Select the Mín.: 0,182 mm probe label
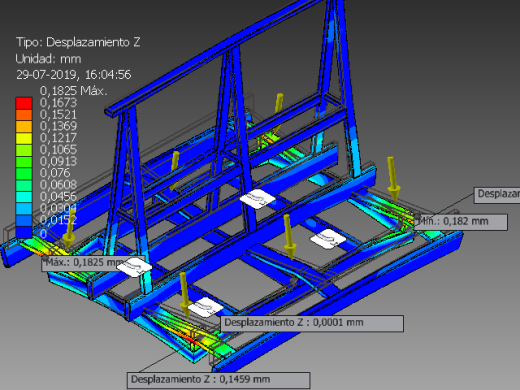The height and width of the screenshot is (390, 520). [461, 222]
